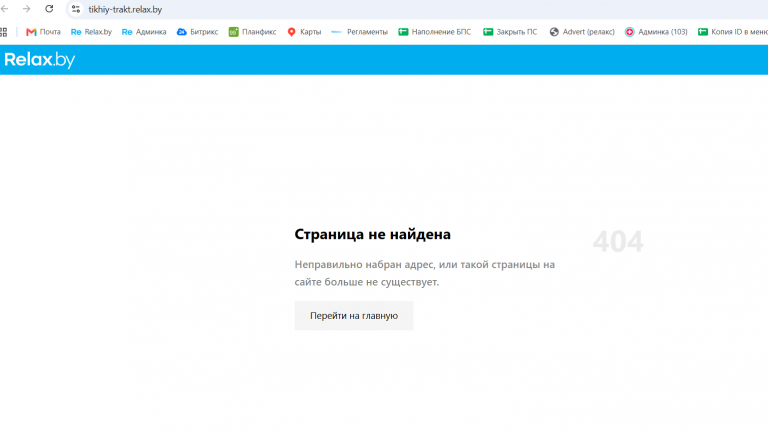Open the Relax.by bookmark

tap(91, 32)
